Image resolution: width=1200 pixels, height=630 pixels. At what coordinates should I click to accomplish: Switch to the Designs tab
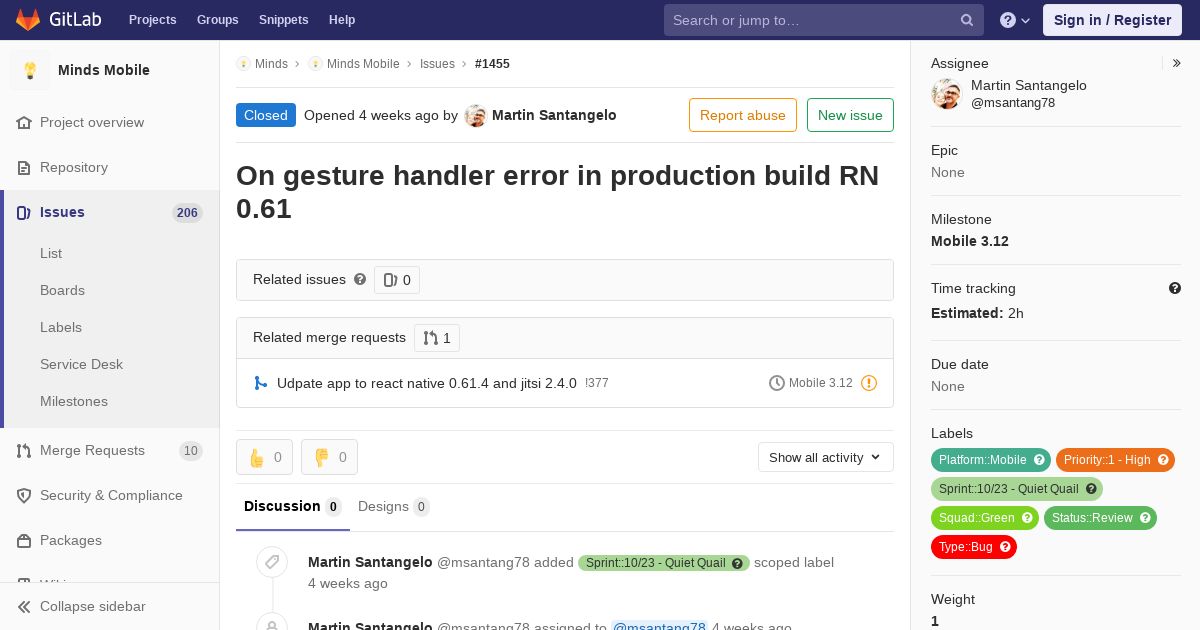pos(393,506)
